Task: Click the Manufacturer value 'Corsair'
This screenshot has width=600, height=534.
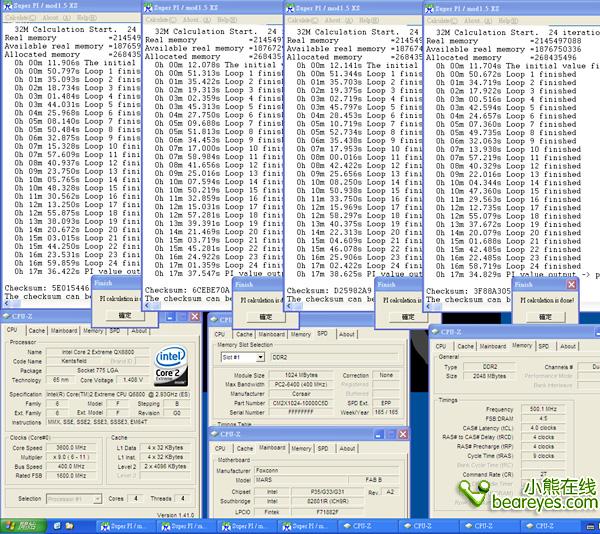Action: [x=301, y=394]
